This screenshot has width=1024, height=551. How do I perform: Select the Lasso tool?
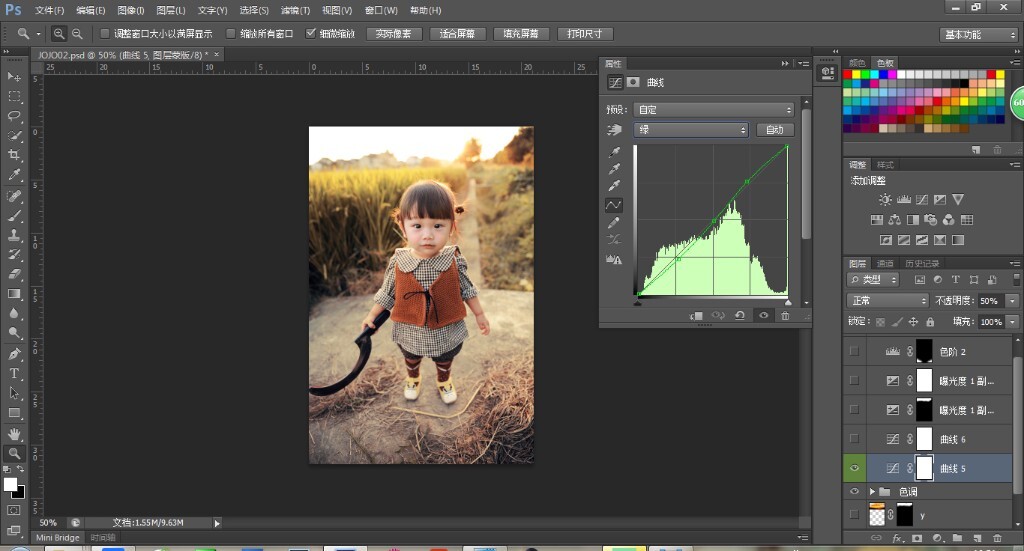coord(14,116)
